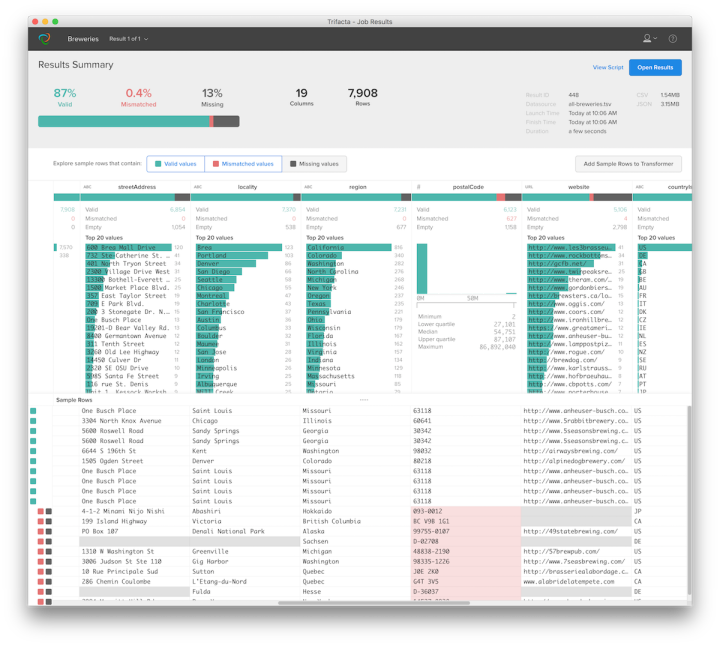This screenshot has width=720, height=646.
Task: Click the 13% Missing statistic
Action: [x=212, y=98]
